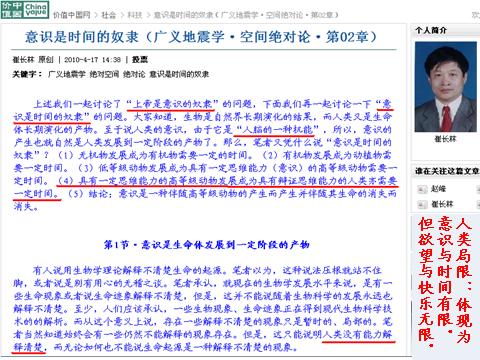The height and width of the screenshot is (360, 480).
Task: Select keyword 绝对空间
Action: 104,74
